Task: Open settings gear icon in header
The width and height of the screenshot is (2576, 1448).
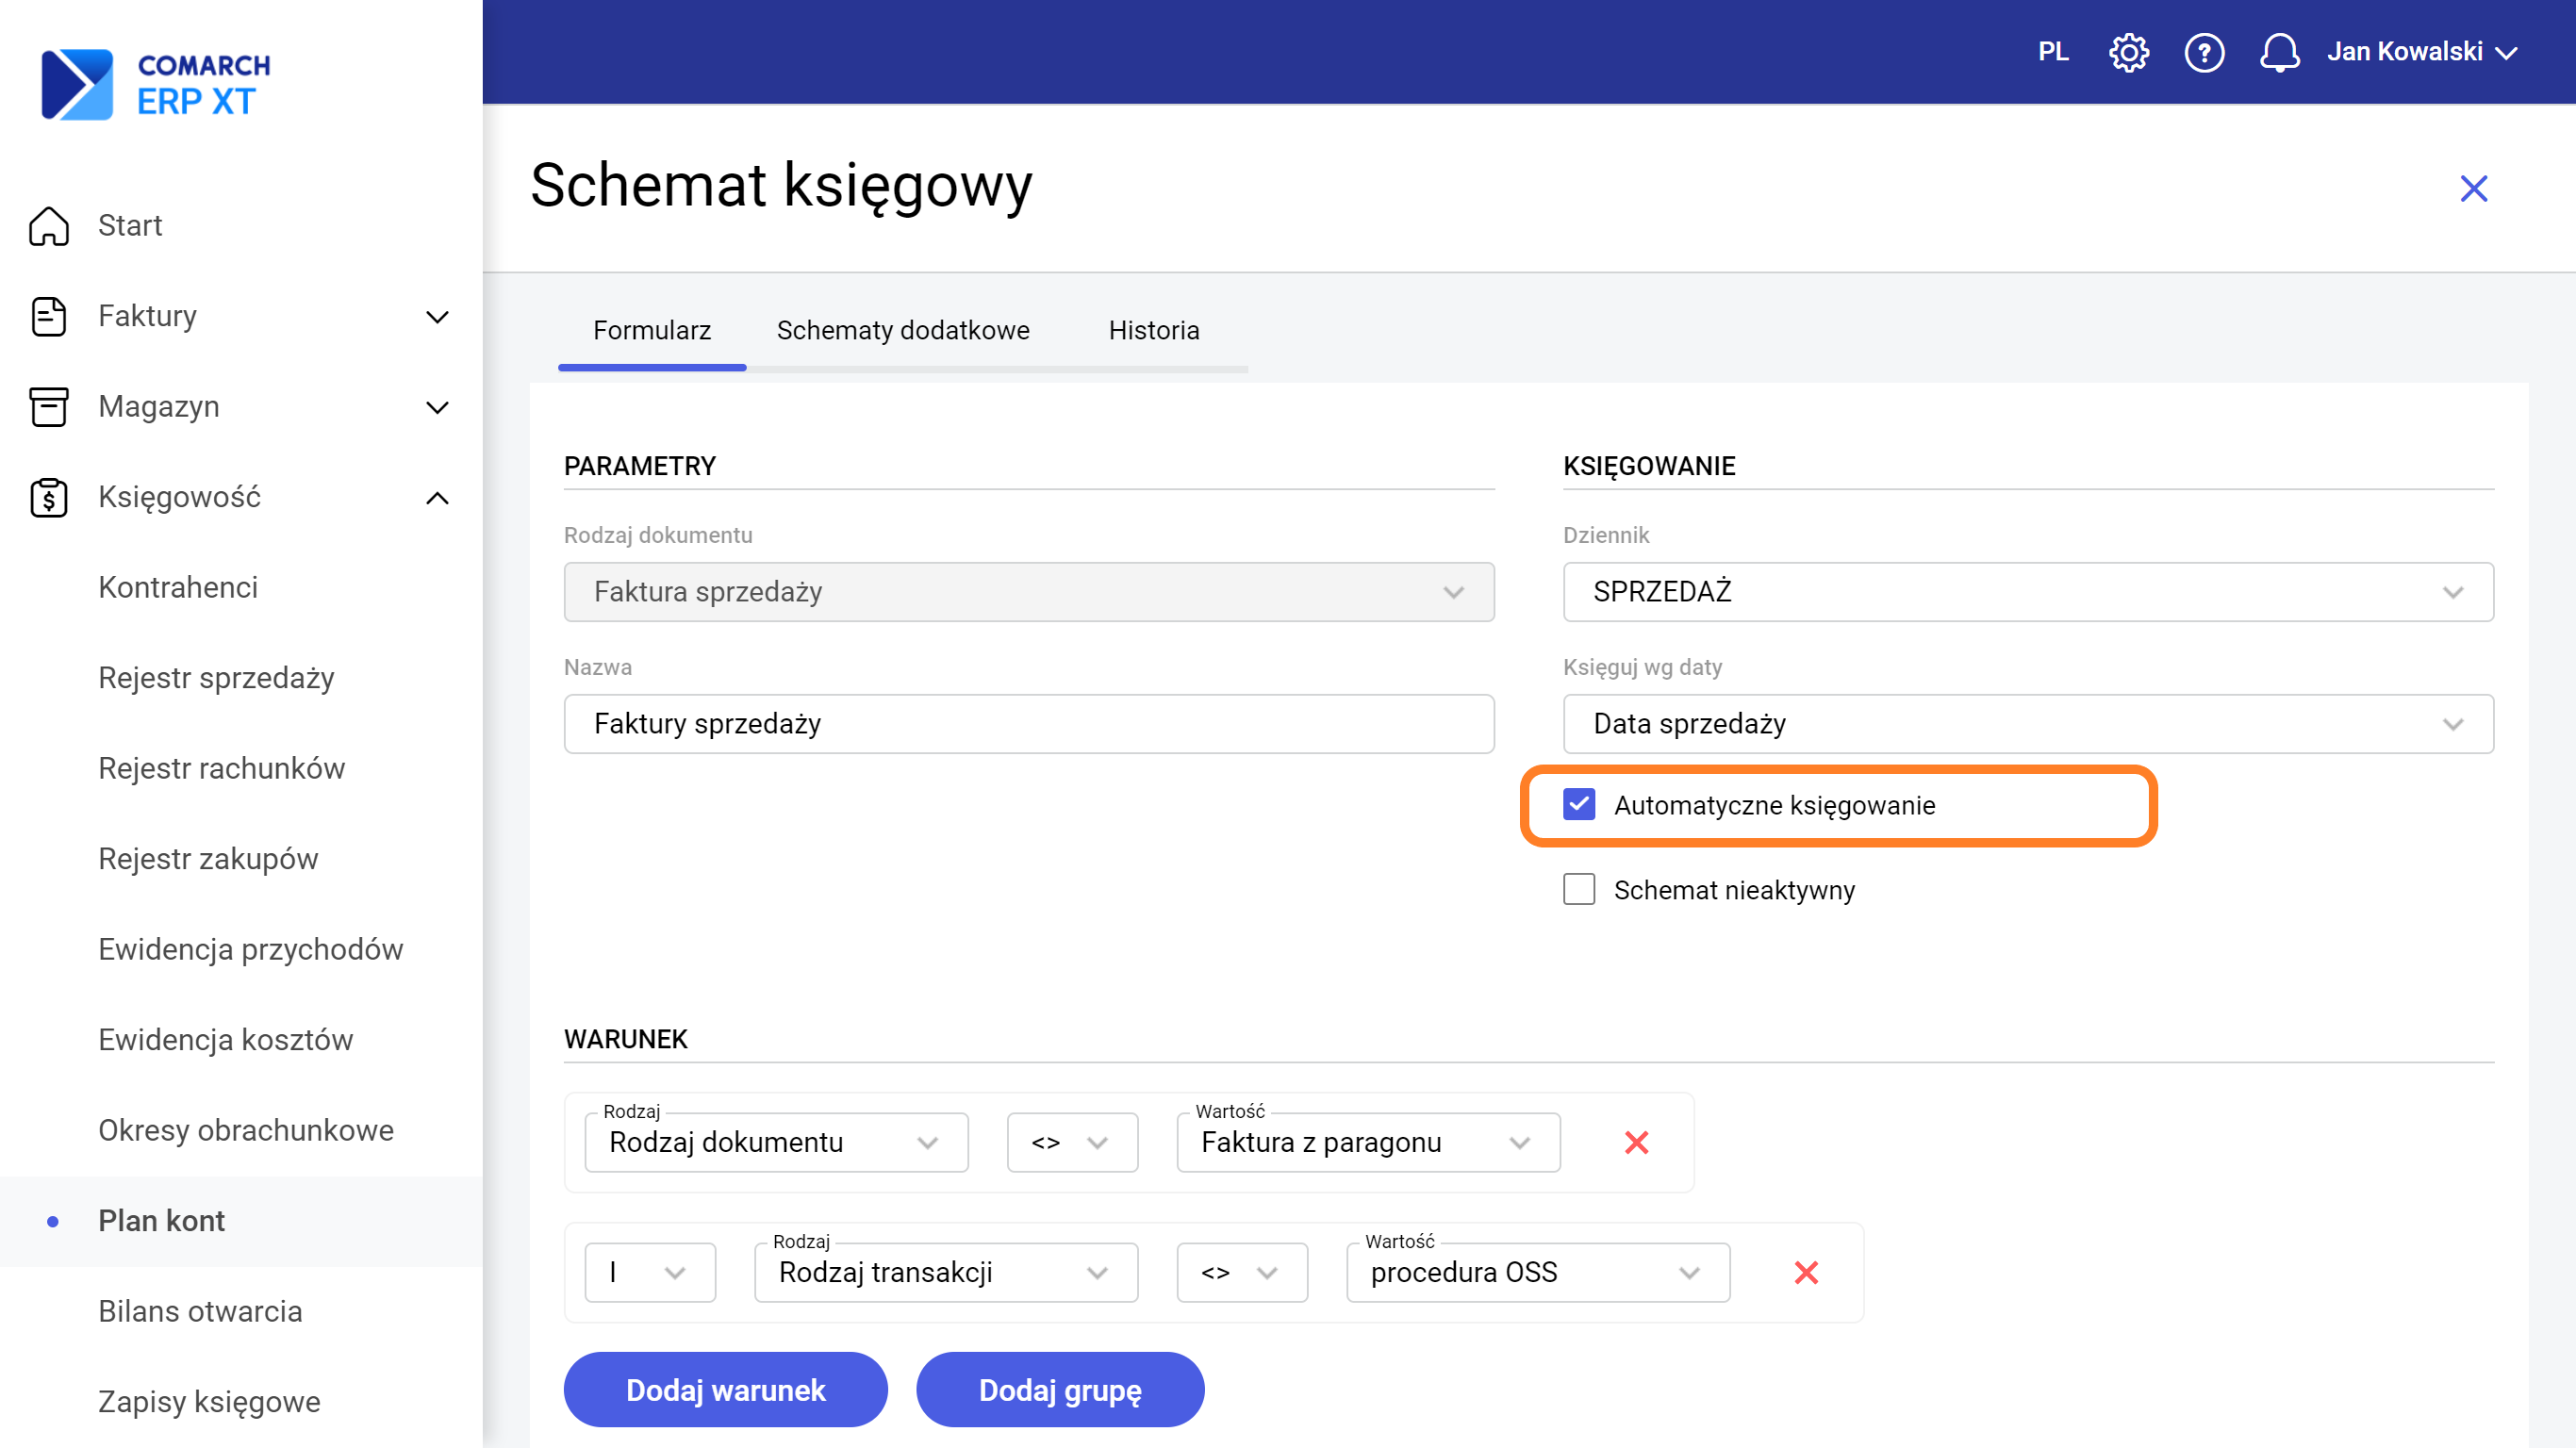Action: tap(2128, 52)
